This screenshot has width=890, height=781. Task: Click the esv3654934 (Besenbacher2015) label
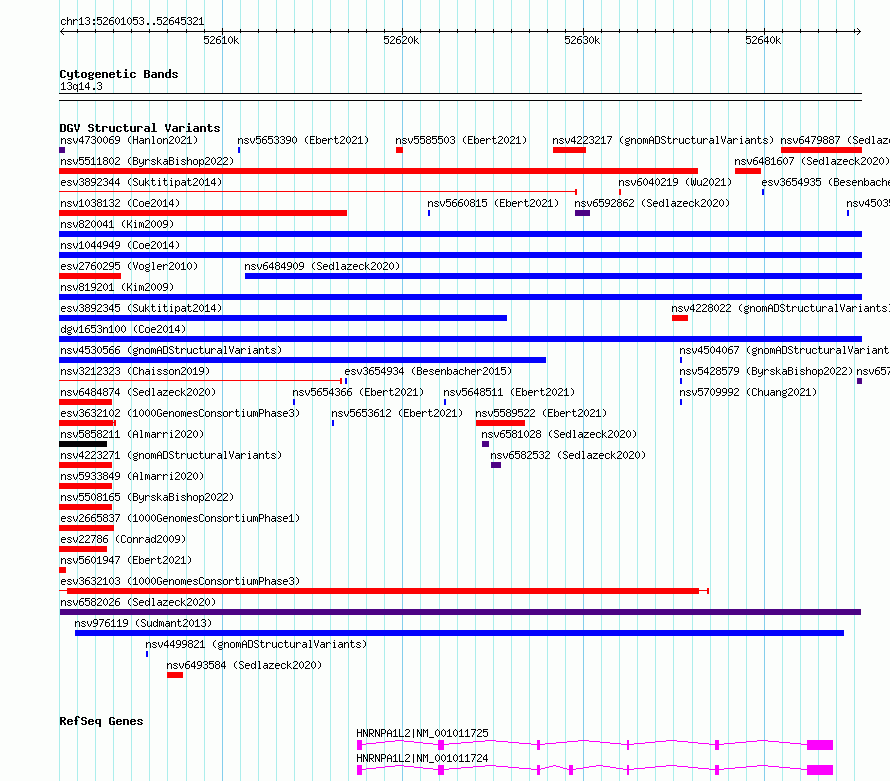click(x=428, y=371)
